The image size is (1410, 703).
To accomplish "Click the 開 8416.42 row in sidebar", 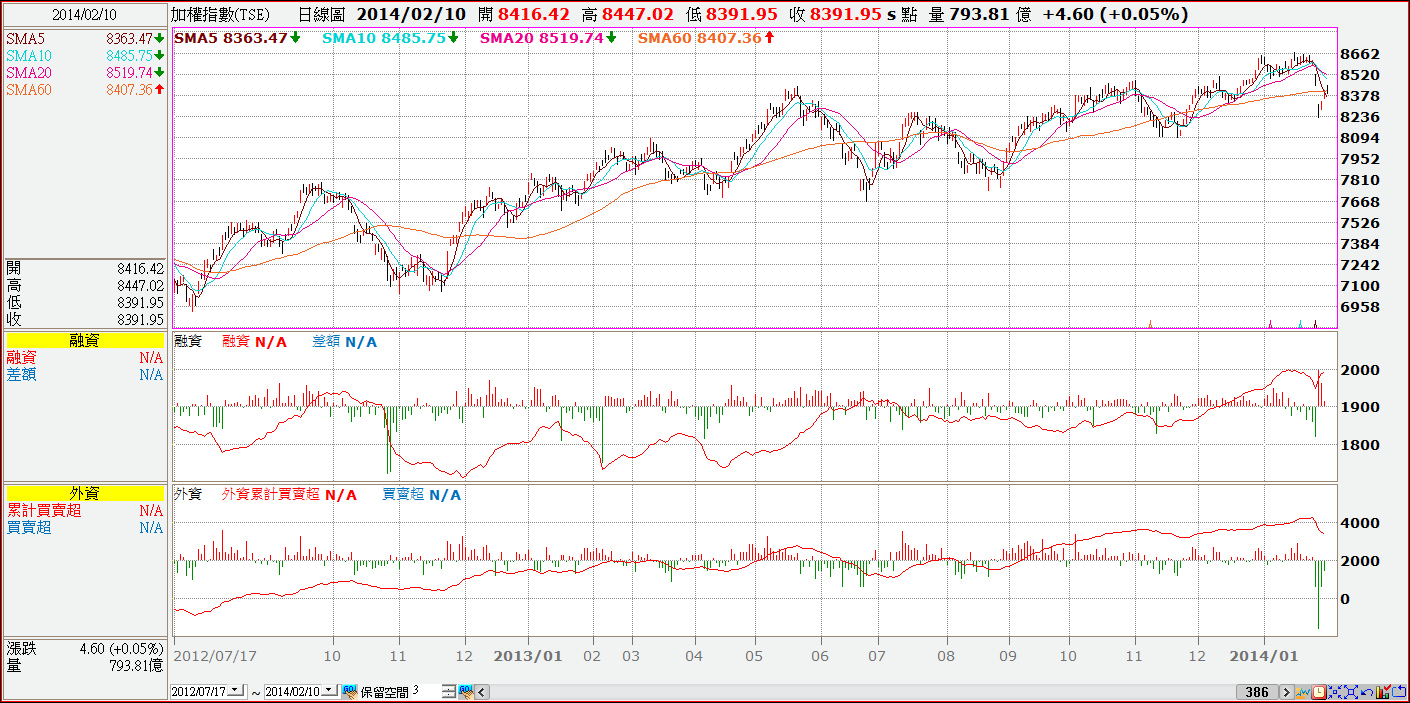I will (x=85, y=269).
